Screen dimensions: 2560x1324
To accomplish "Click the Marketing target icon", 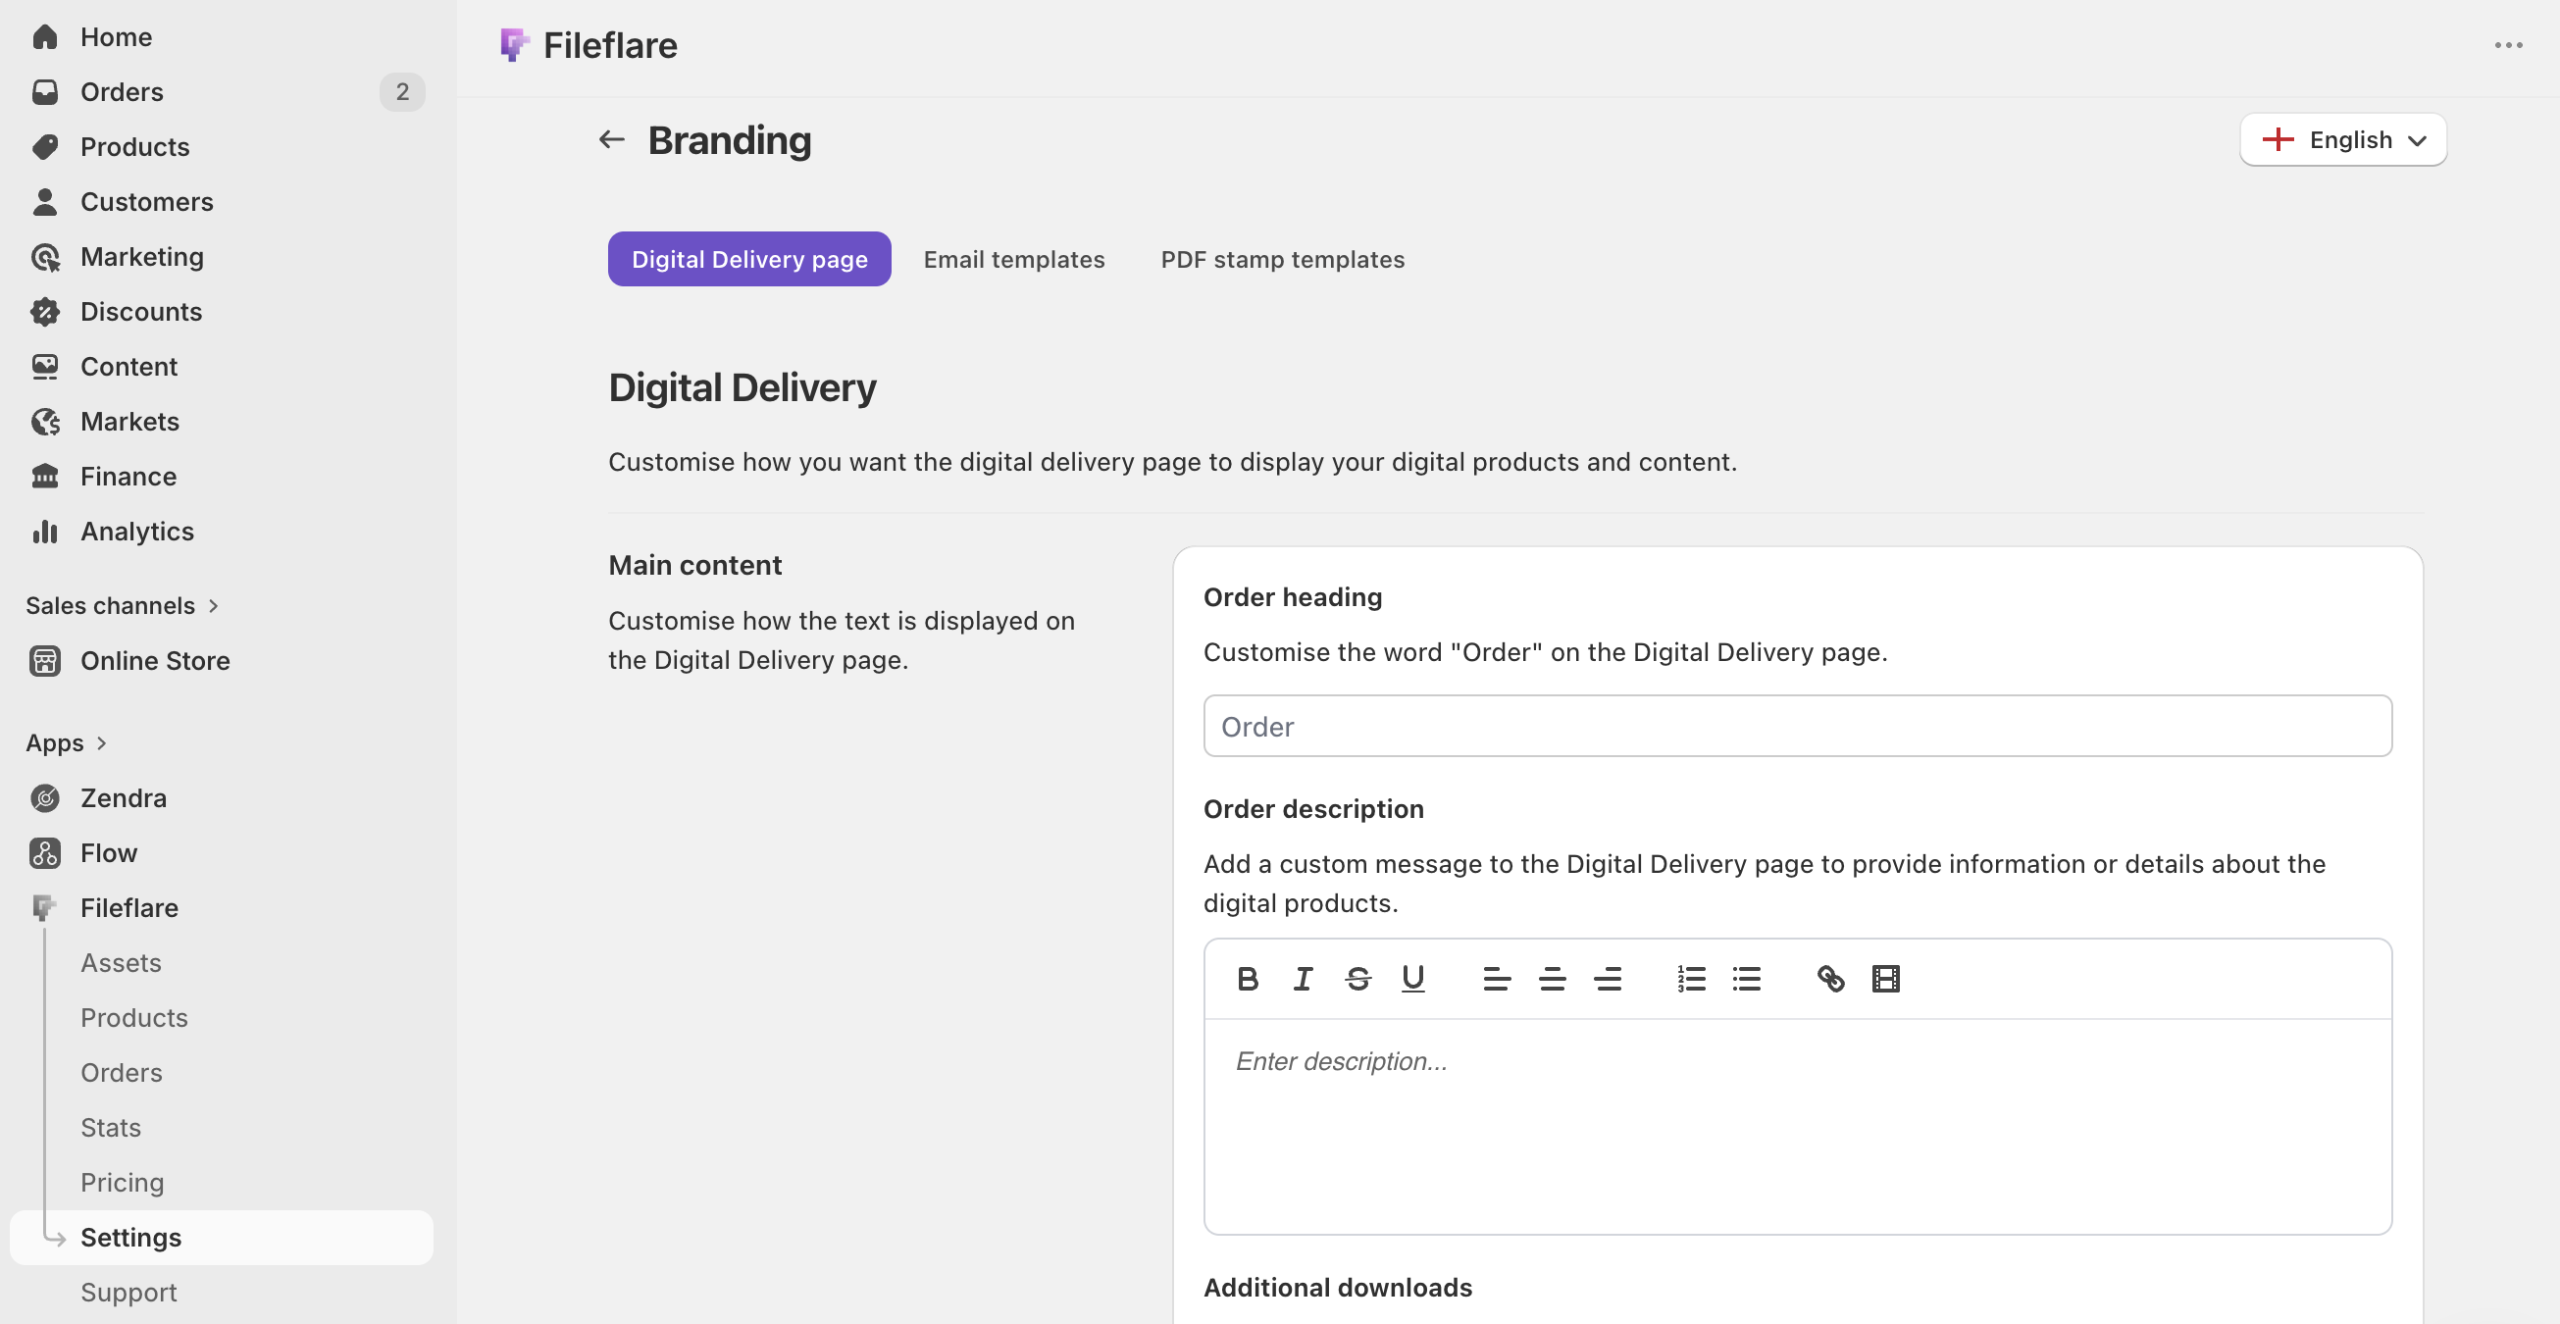I will 45,257.
